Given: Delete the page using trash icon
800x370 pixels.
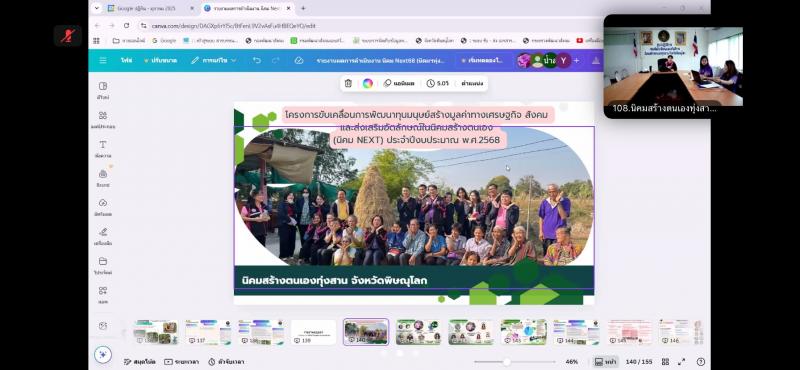Looking at the screenshot, I should 348,83.
